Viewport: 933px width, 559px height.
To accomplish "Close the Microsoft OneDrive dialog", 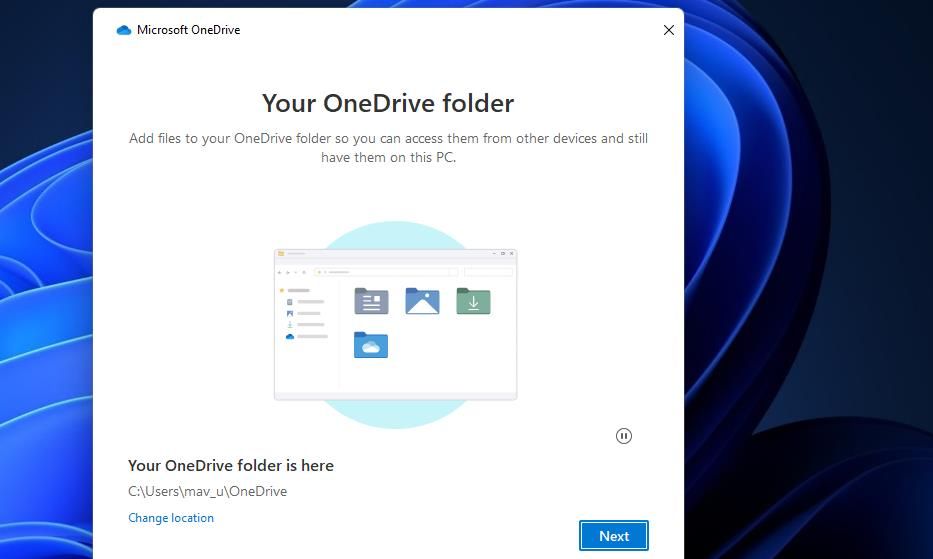I will (x=669, y=30).
